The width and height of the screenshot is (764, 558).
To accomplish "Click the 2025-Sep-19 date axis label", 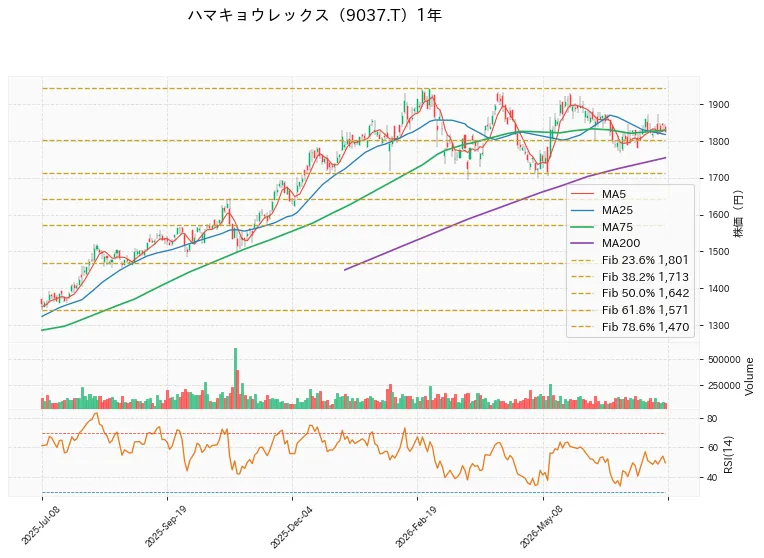I will coord(165,525).
